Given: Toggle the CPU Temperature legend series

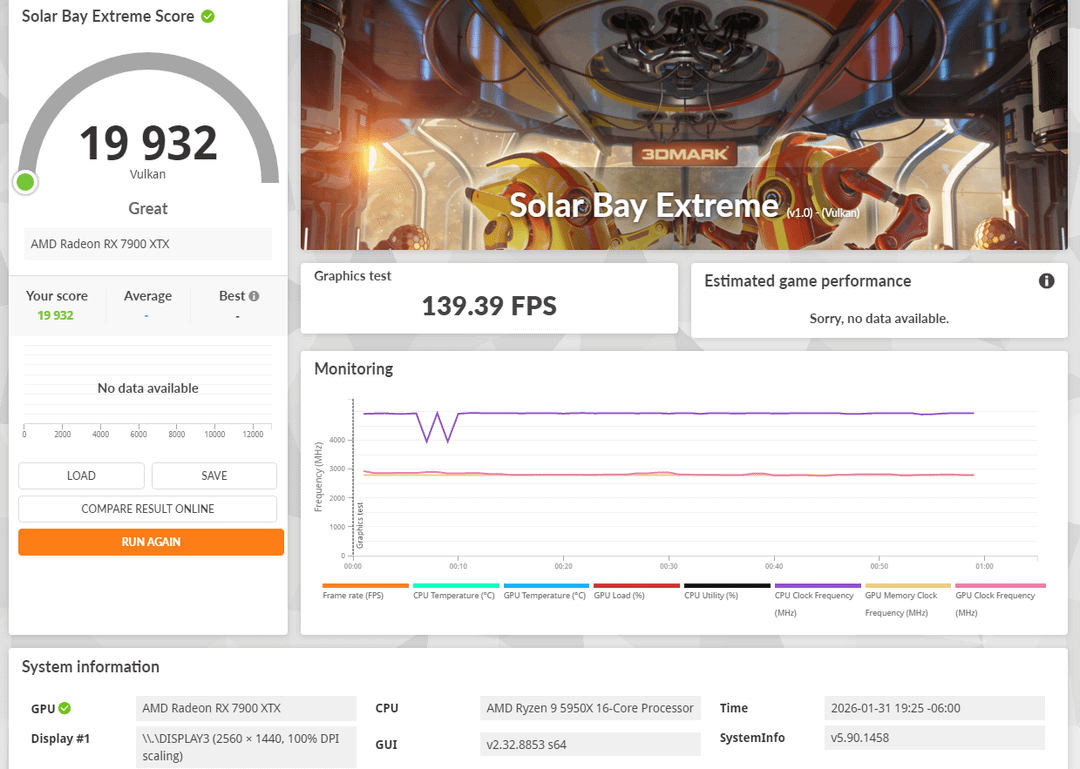Looking at the screenshot, I should tap(455, 591).
